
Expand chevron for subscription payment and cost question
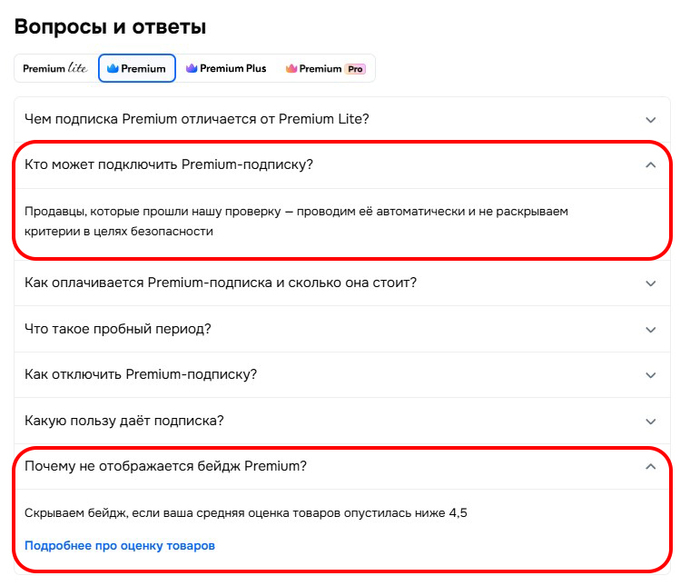[651, 283]
